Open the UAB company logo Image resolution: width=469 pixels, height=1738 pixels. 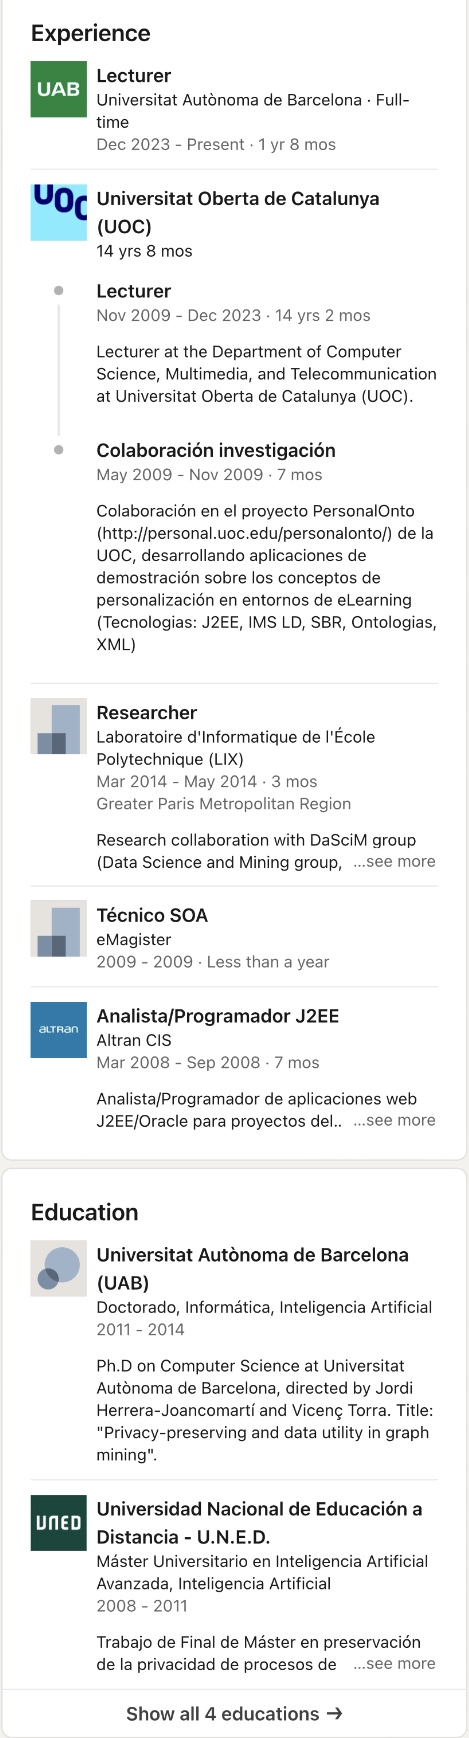tap(59, 89)
